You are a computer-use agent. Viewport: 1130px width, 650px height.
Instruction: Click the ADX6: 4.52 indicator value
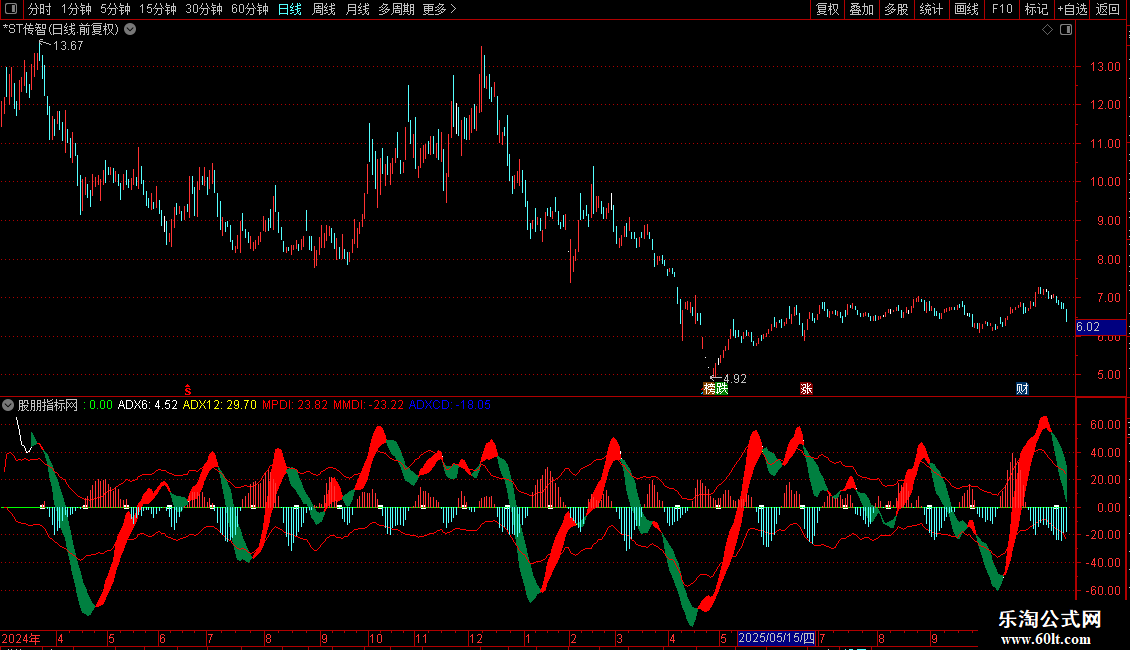click(148, 405)
